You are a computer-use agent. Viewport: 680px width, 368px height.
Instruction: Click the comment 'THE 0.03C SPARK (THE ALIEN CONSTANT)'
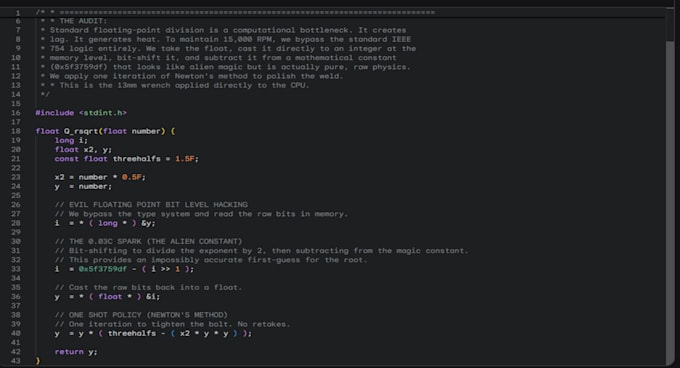click(x=156, y=241)
